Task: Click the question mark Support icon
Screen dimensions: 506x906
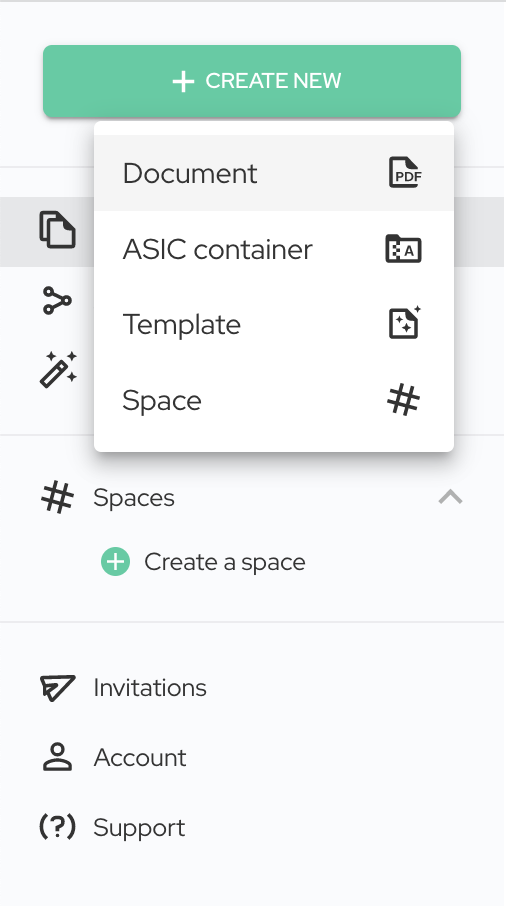Action: pos(57,827)
